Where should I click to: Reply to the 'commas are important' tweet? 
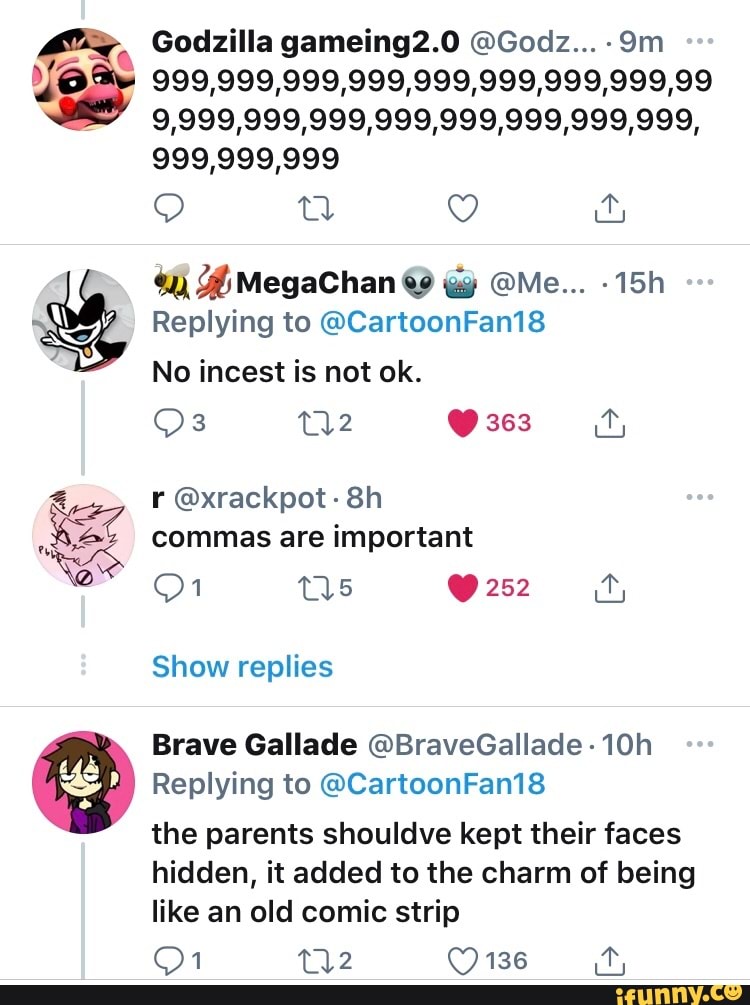[168, 588]
